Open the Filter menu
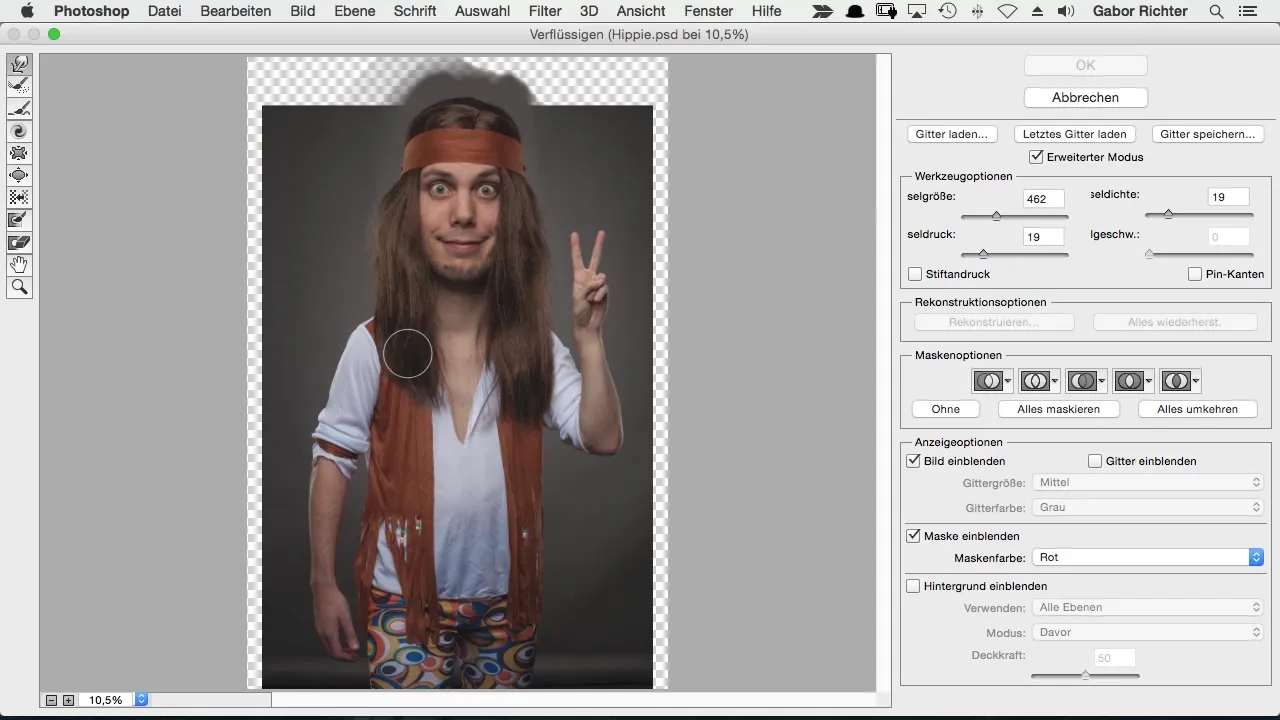Screen dimensions: 1280x720 [x=545, y=12]
